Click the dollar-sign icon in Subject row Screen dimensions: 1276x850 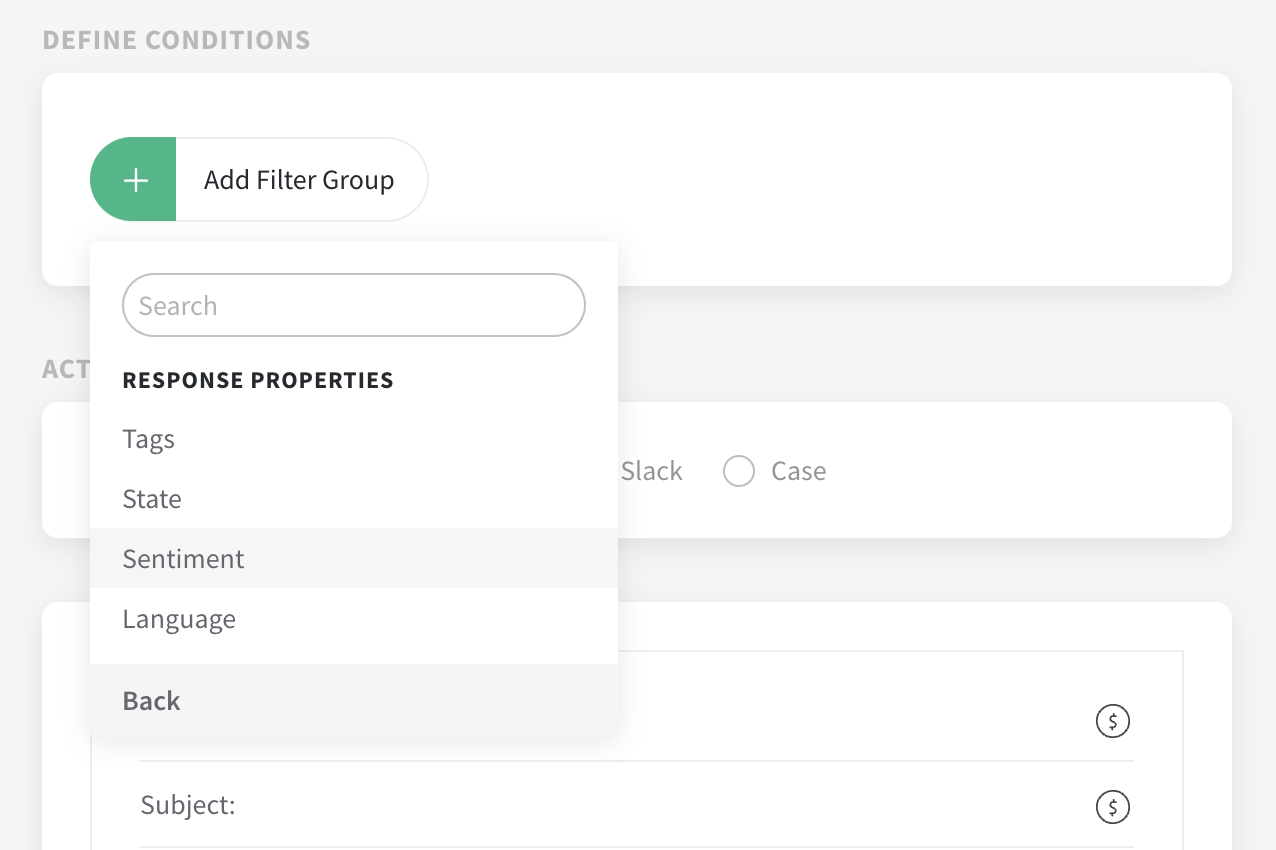click(x=1113, y=805)
